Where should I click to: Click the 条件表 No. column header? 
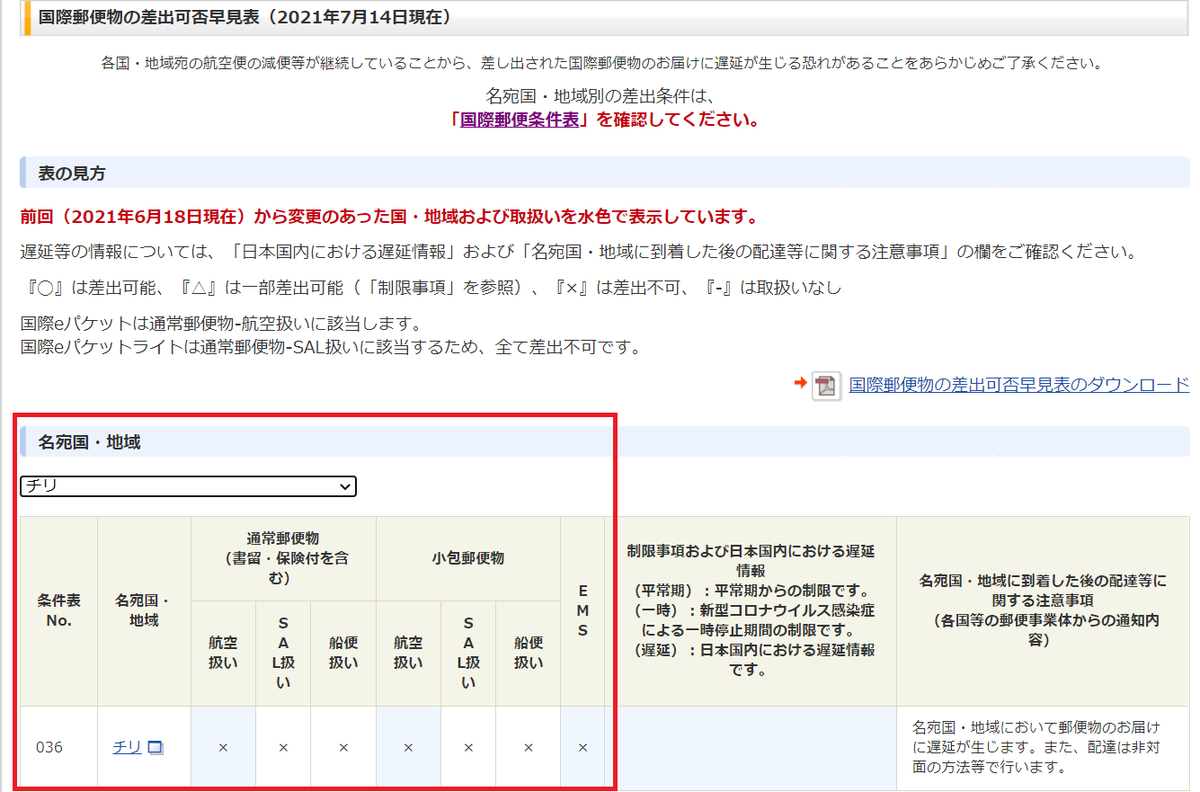click(x=58, y=611)
